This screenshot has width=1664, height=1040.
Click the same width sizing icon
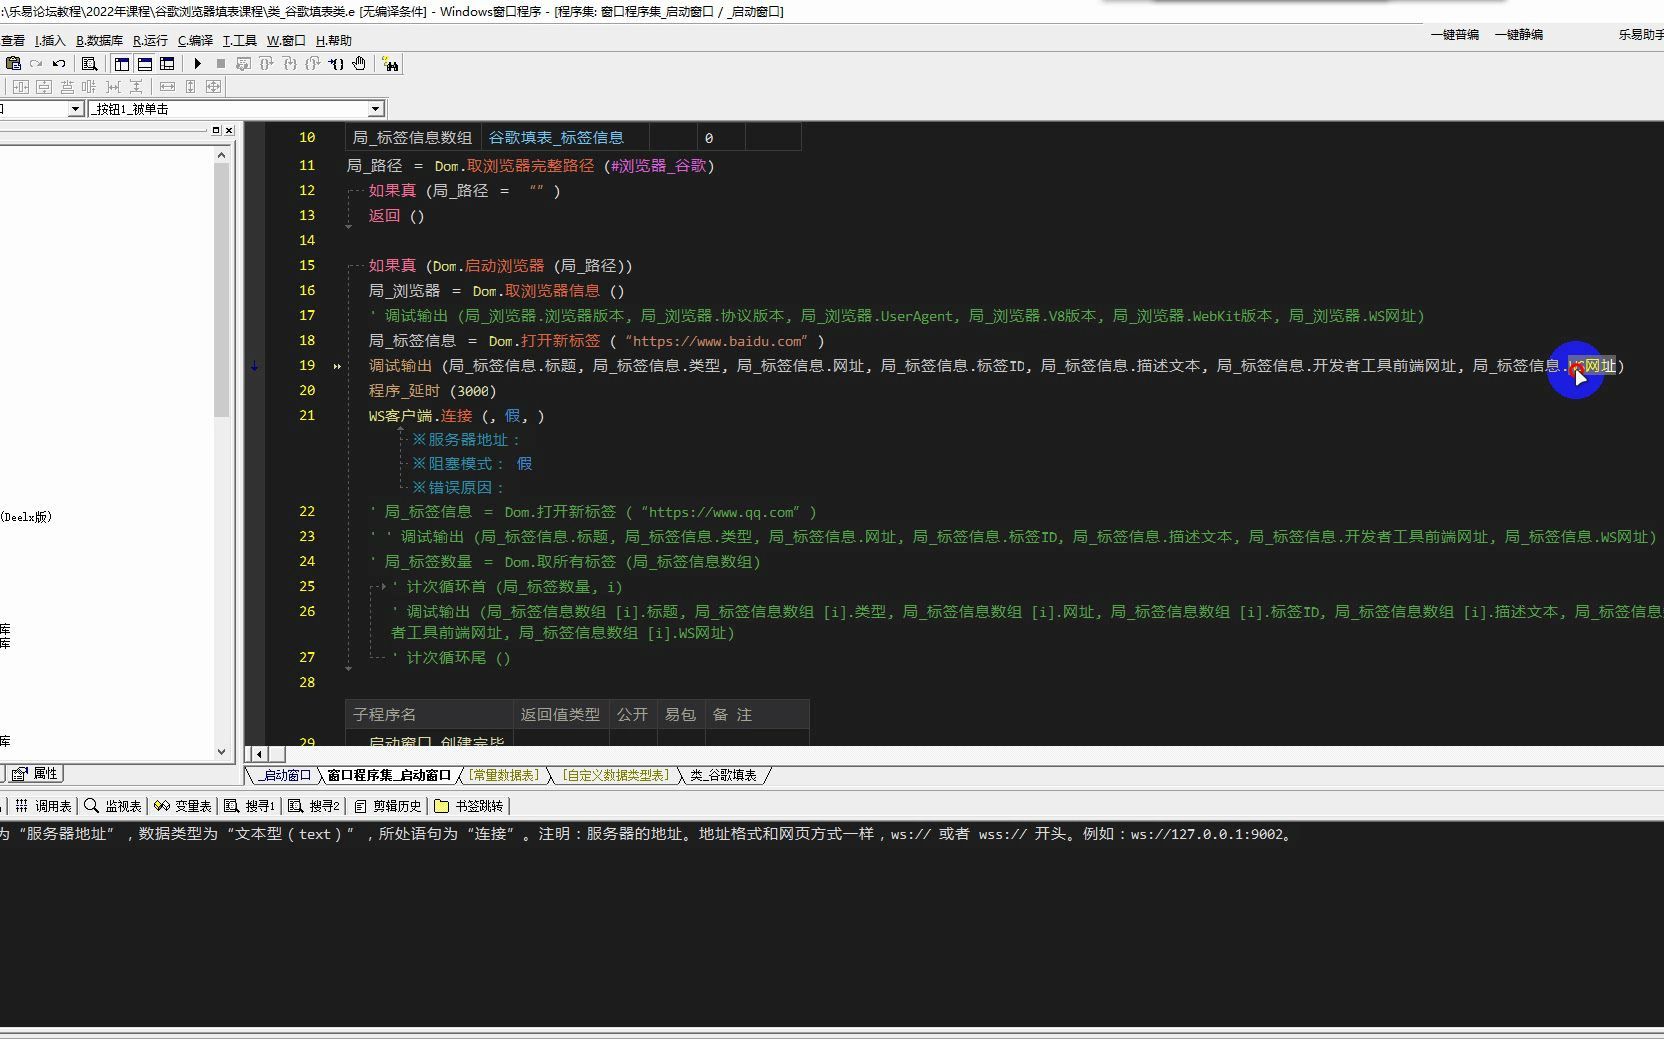pos(167,87)
